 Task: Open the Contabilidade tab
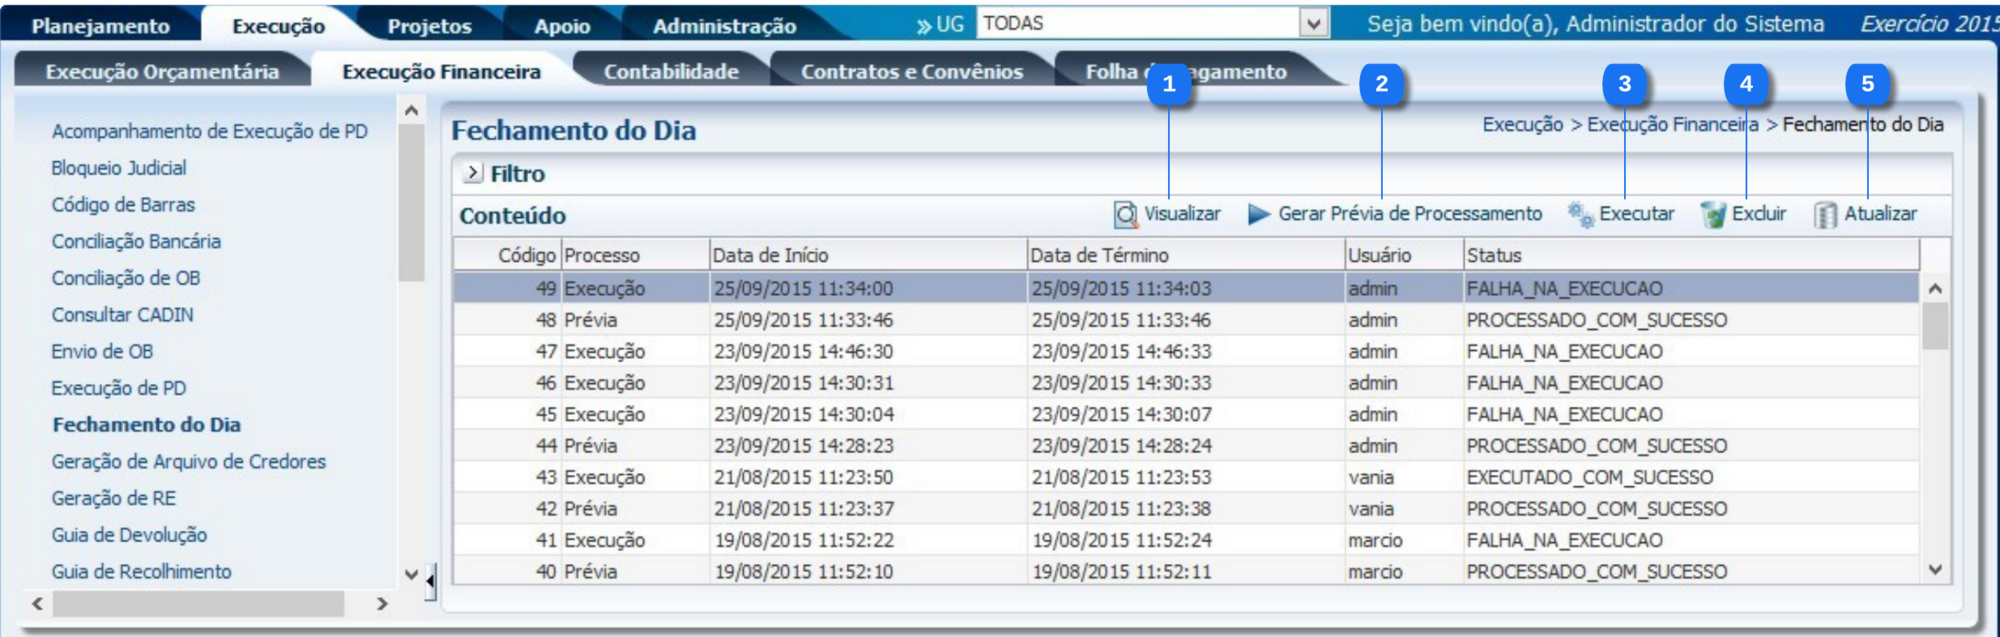tap(670, 72)
